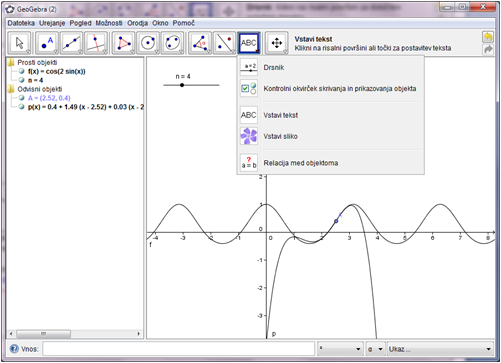Select the Circle with center tool
The image size is (501, 363).
148,43
